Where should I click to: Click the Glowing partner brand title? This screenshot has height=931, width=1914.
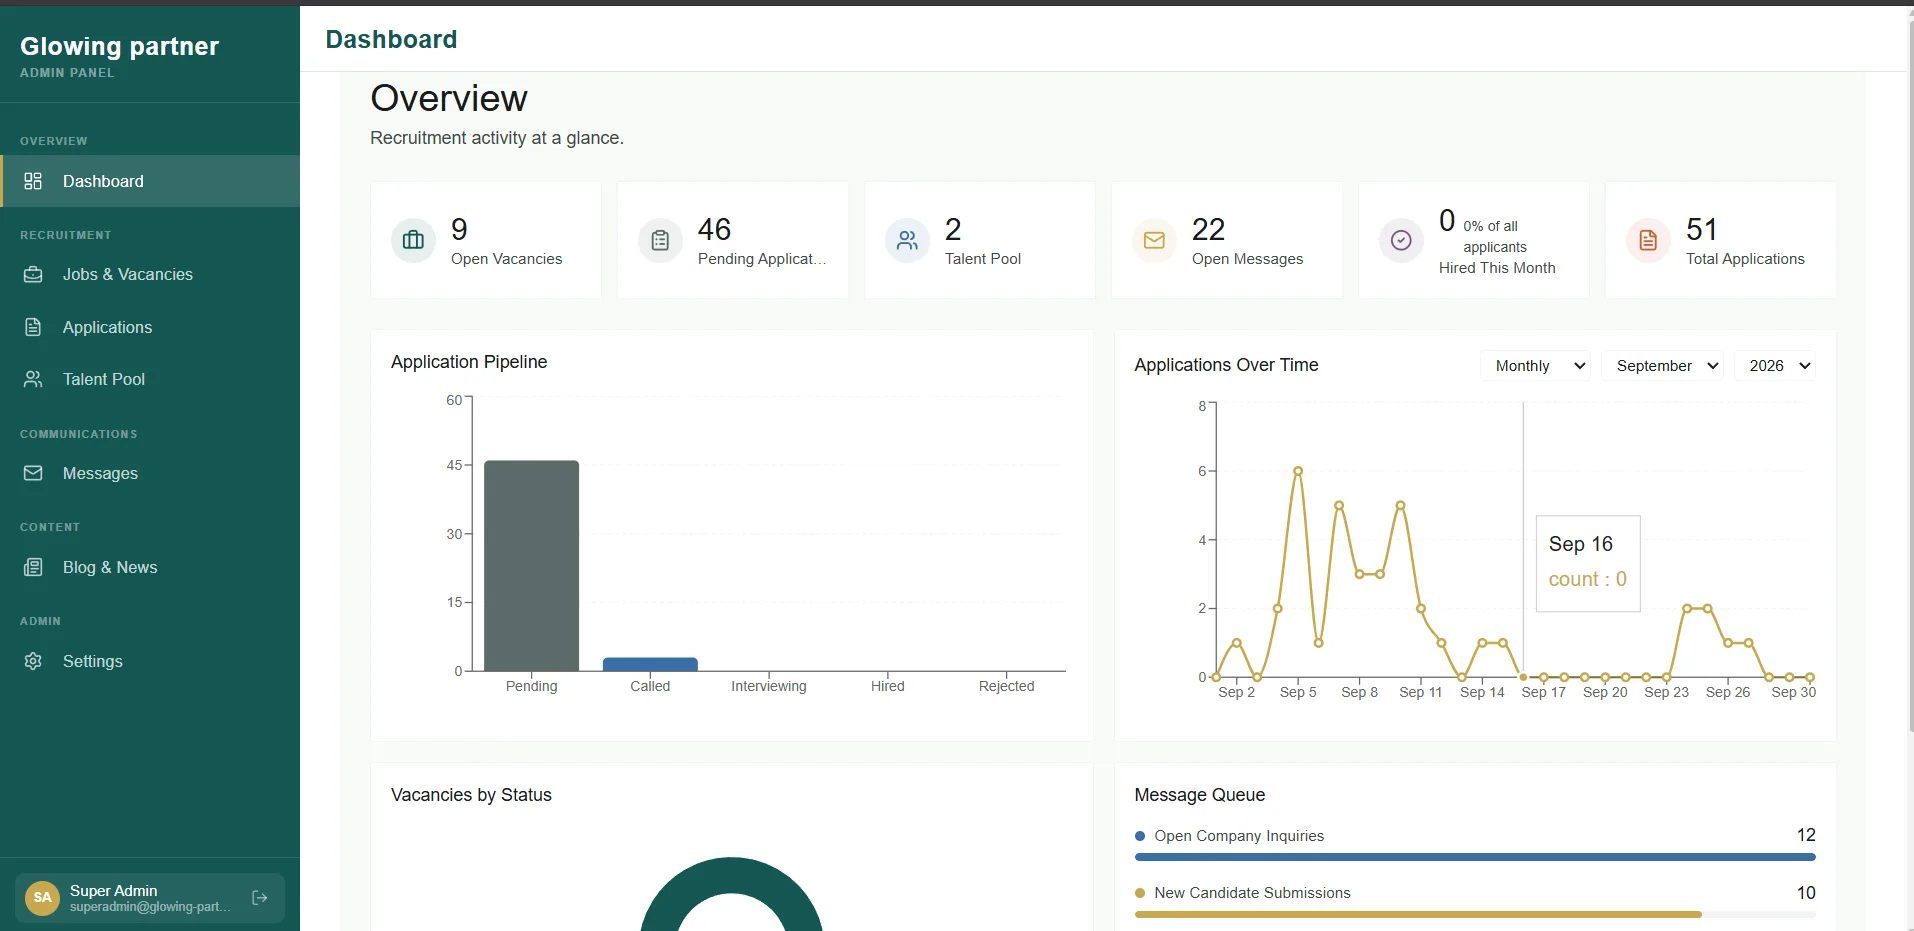(x=119, y=46)
